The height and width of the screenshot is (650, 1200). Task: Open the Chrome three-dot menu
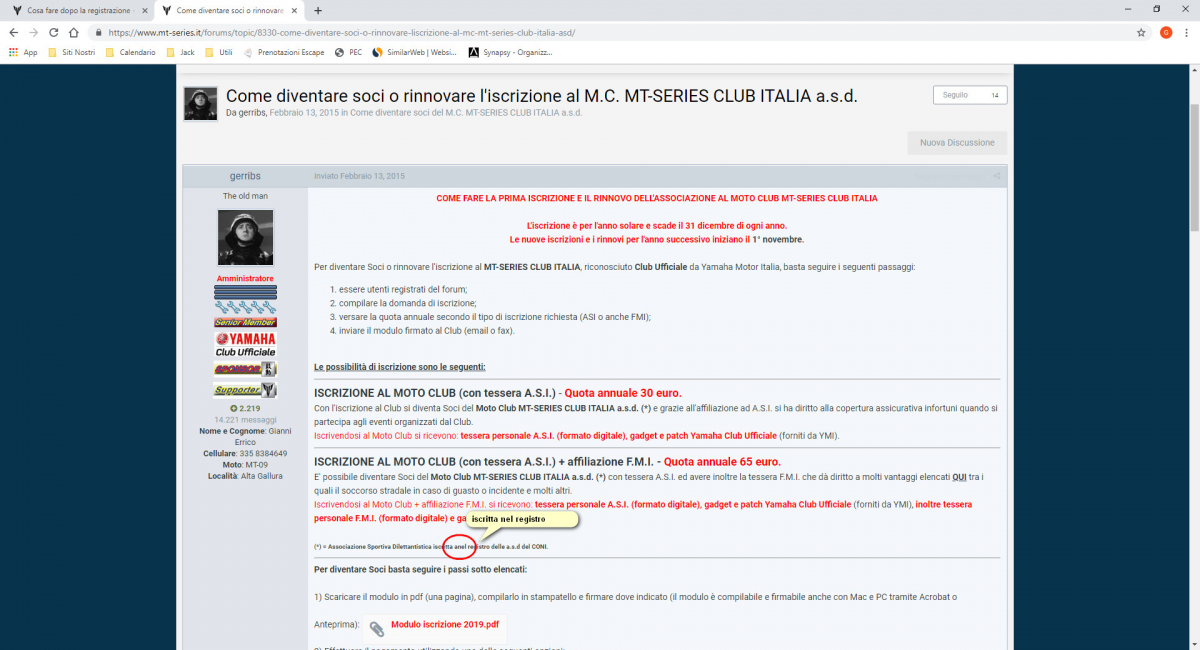(x=1187, y=32)
